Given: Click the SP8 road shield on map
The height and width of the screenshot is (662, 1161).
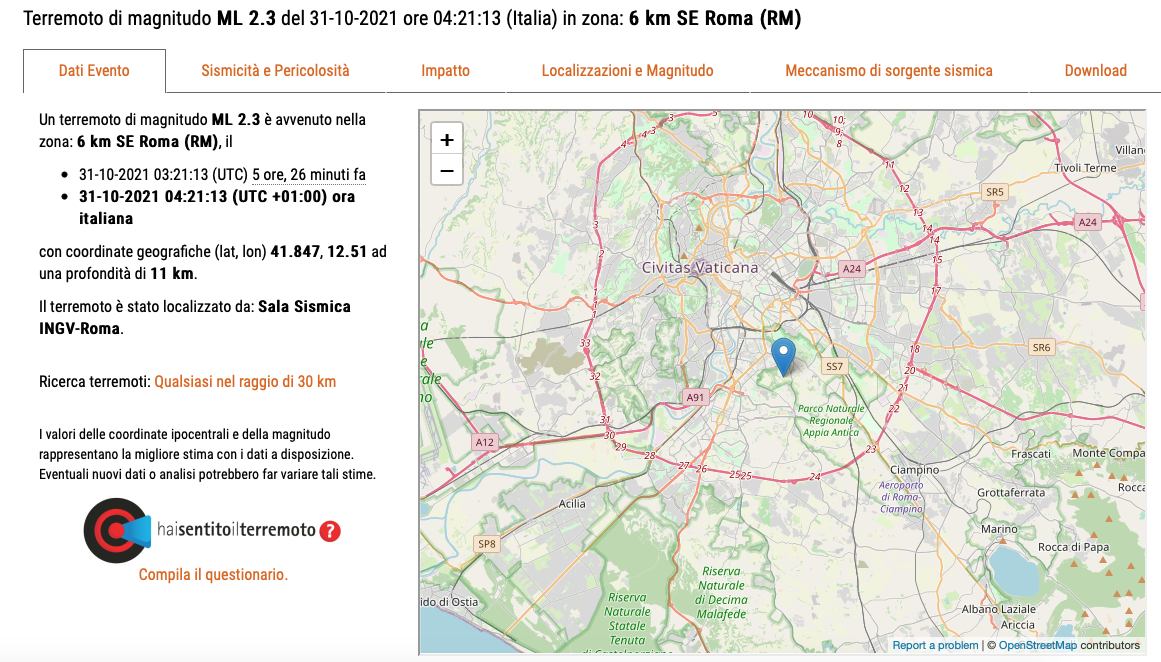Looking at the screenshot, I should click(x=487, y=544).
